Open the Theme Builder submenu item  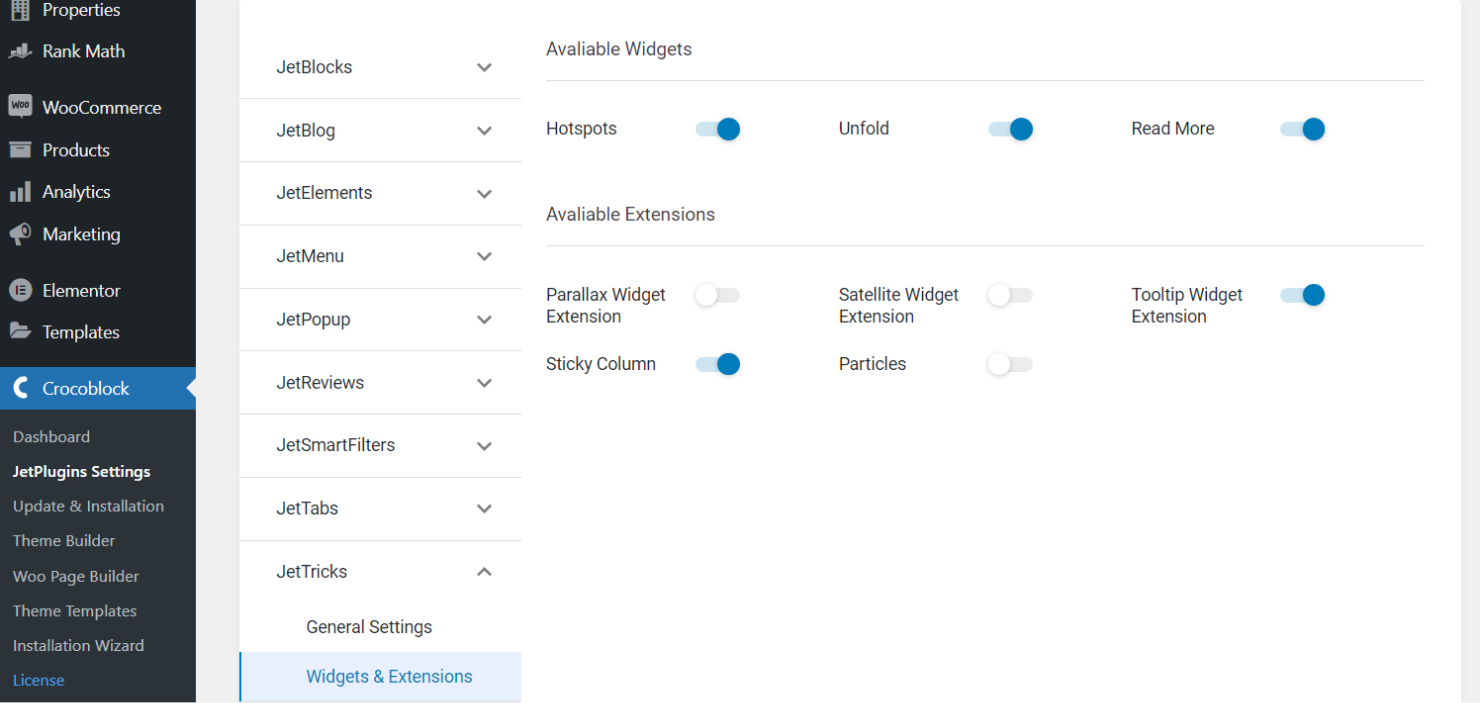(64, 541)
